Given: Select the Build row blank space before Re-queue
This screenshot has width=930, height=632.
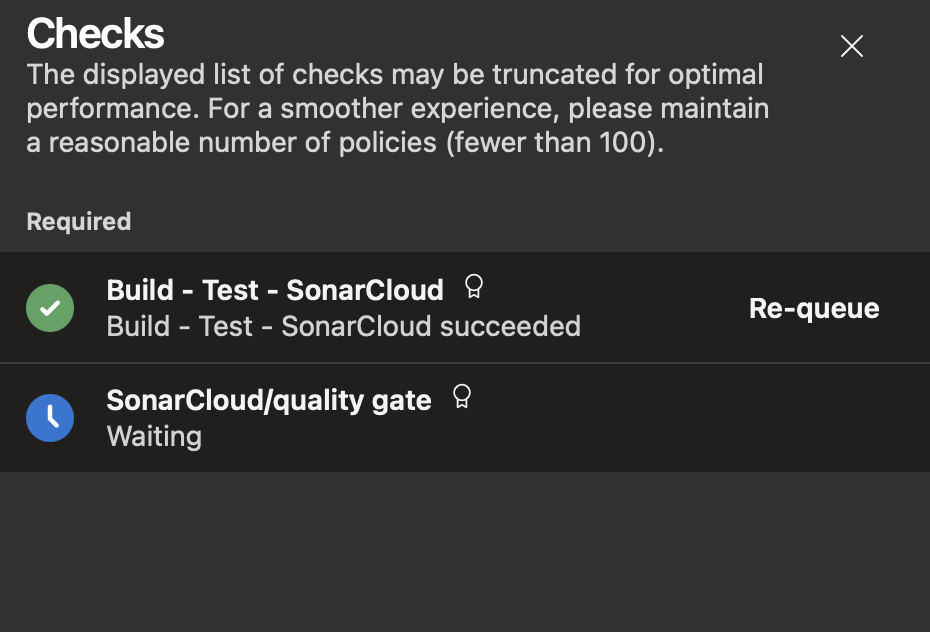Looking at the screenshot, I should (664, 308).
